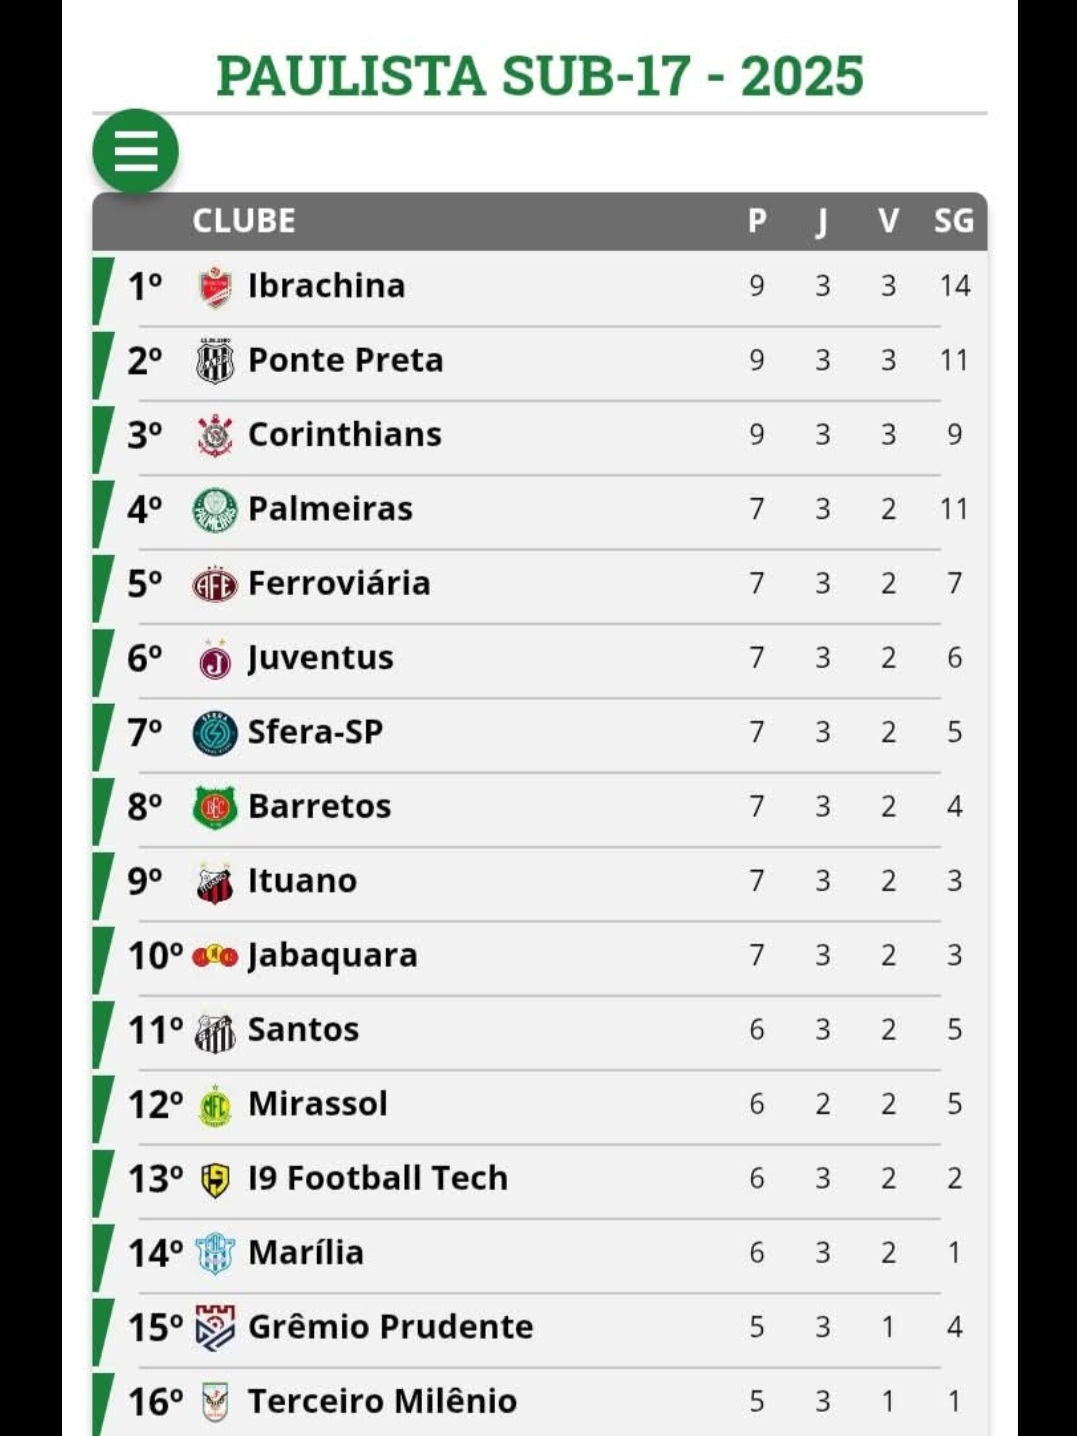
Task: Click the Marília club crest
Action: 215,1254
